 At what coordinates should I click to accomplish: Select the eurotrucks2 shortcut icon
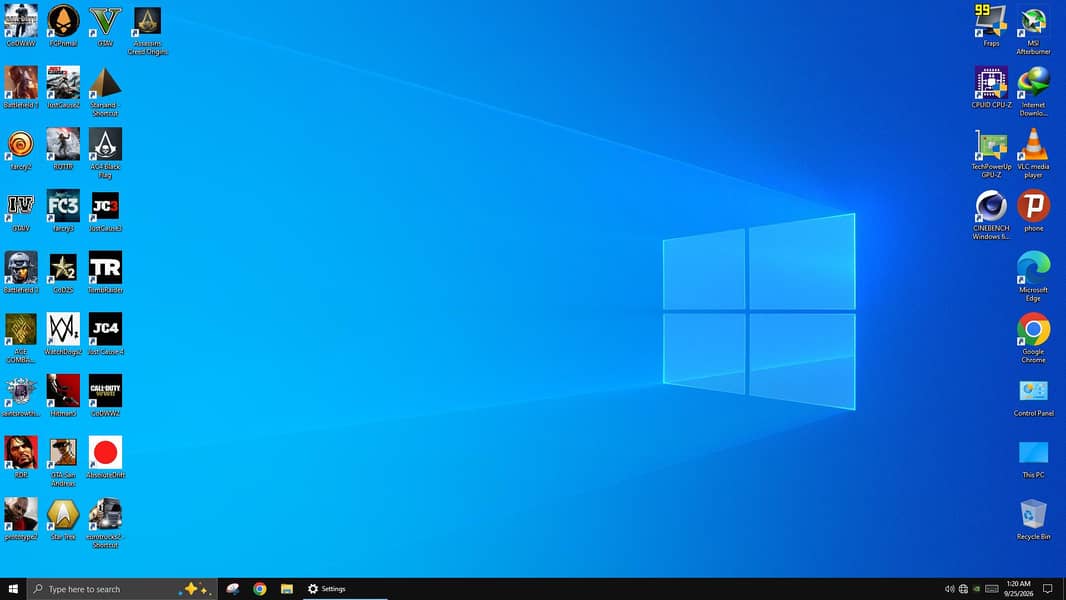pos(105,514)
